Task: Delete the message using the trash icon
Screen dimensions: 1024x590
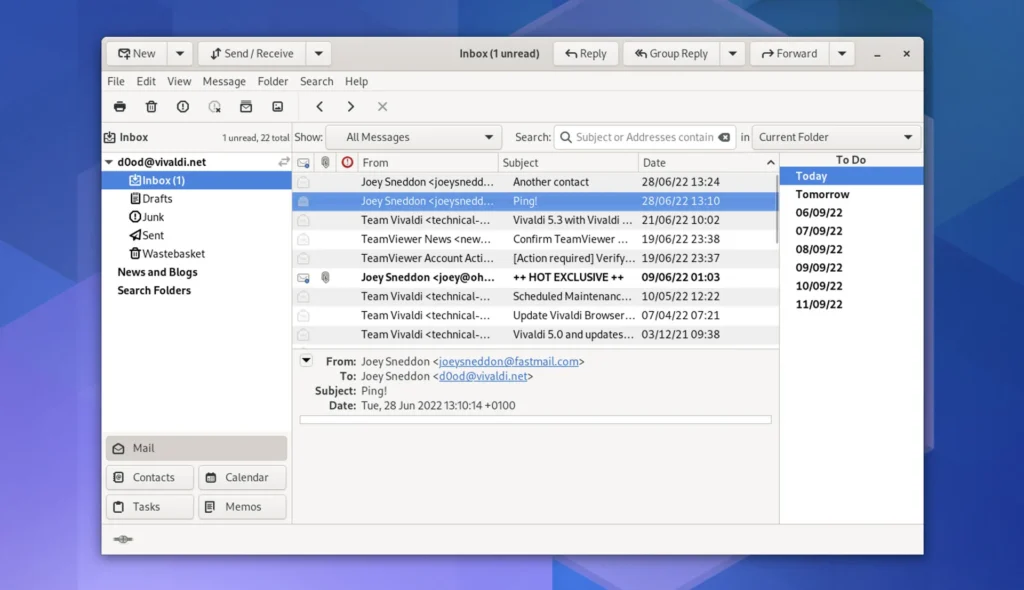Action: pos(151,107)
